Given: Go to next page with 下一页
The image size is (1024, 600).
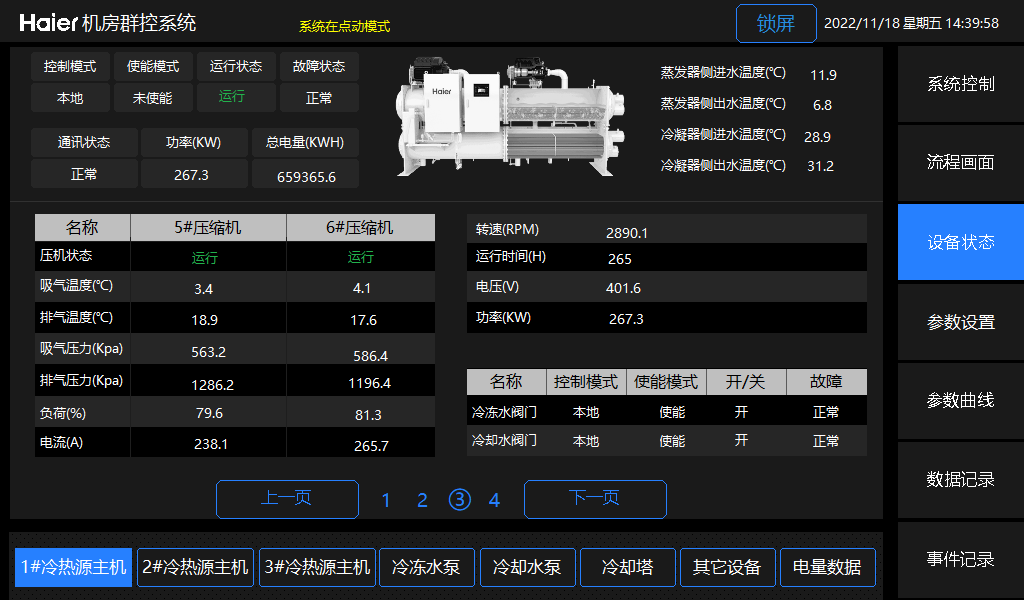Looking at the screenshot, I should (595, 499).
